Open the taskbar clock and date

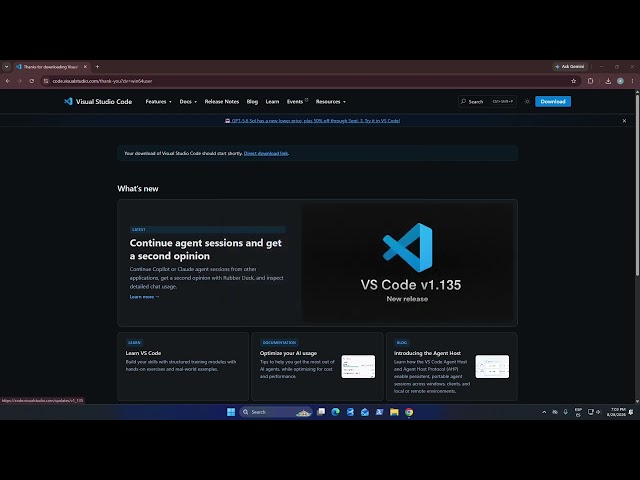(x=616, y=412)
